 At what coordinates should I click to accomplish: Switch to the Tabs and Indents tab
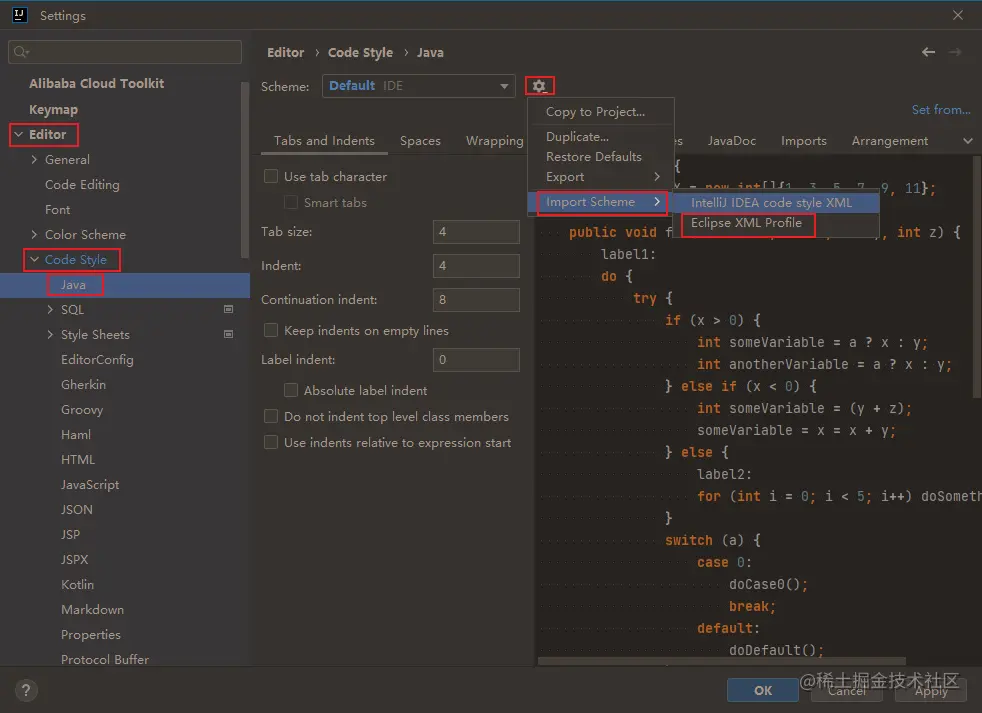pyautogui.click(x=324, y=141)
